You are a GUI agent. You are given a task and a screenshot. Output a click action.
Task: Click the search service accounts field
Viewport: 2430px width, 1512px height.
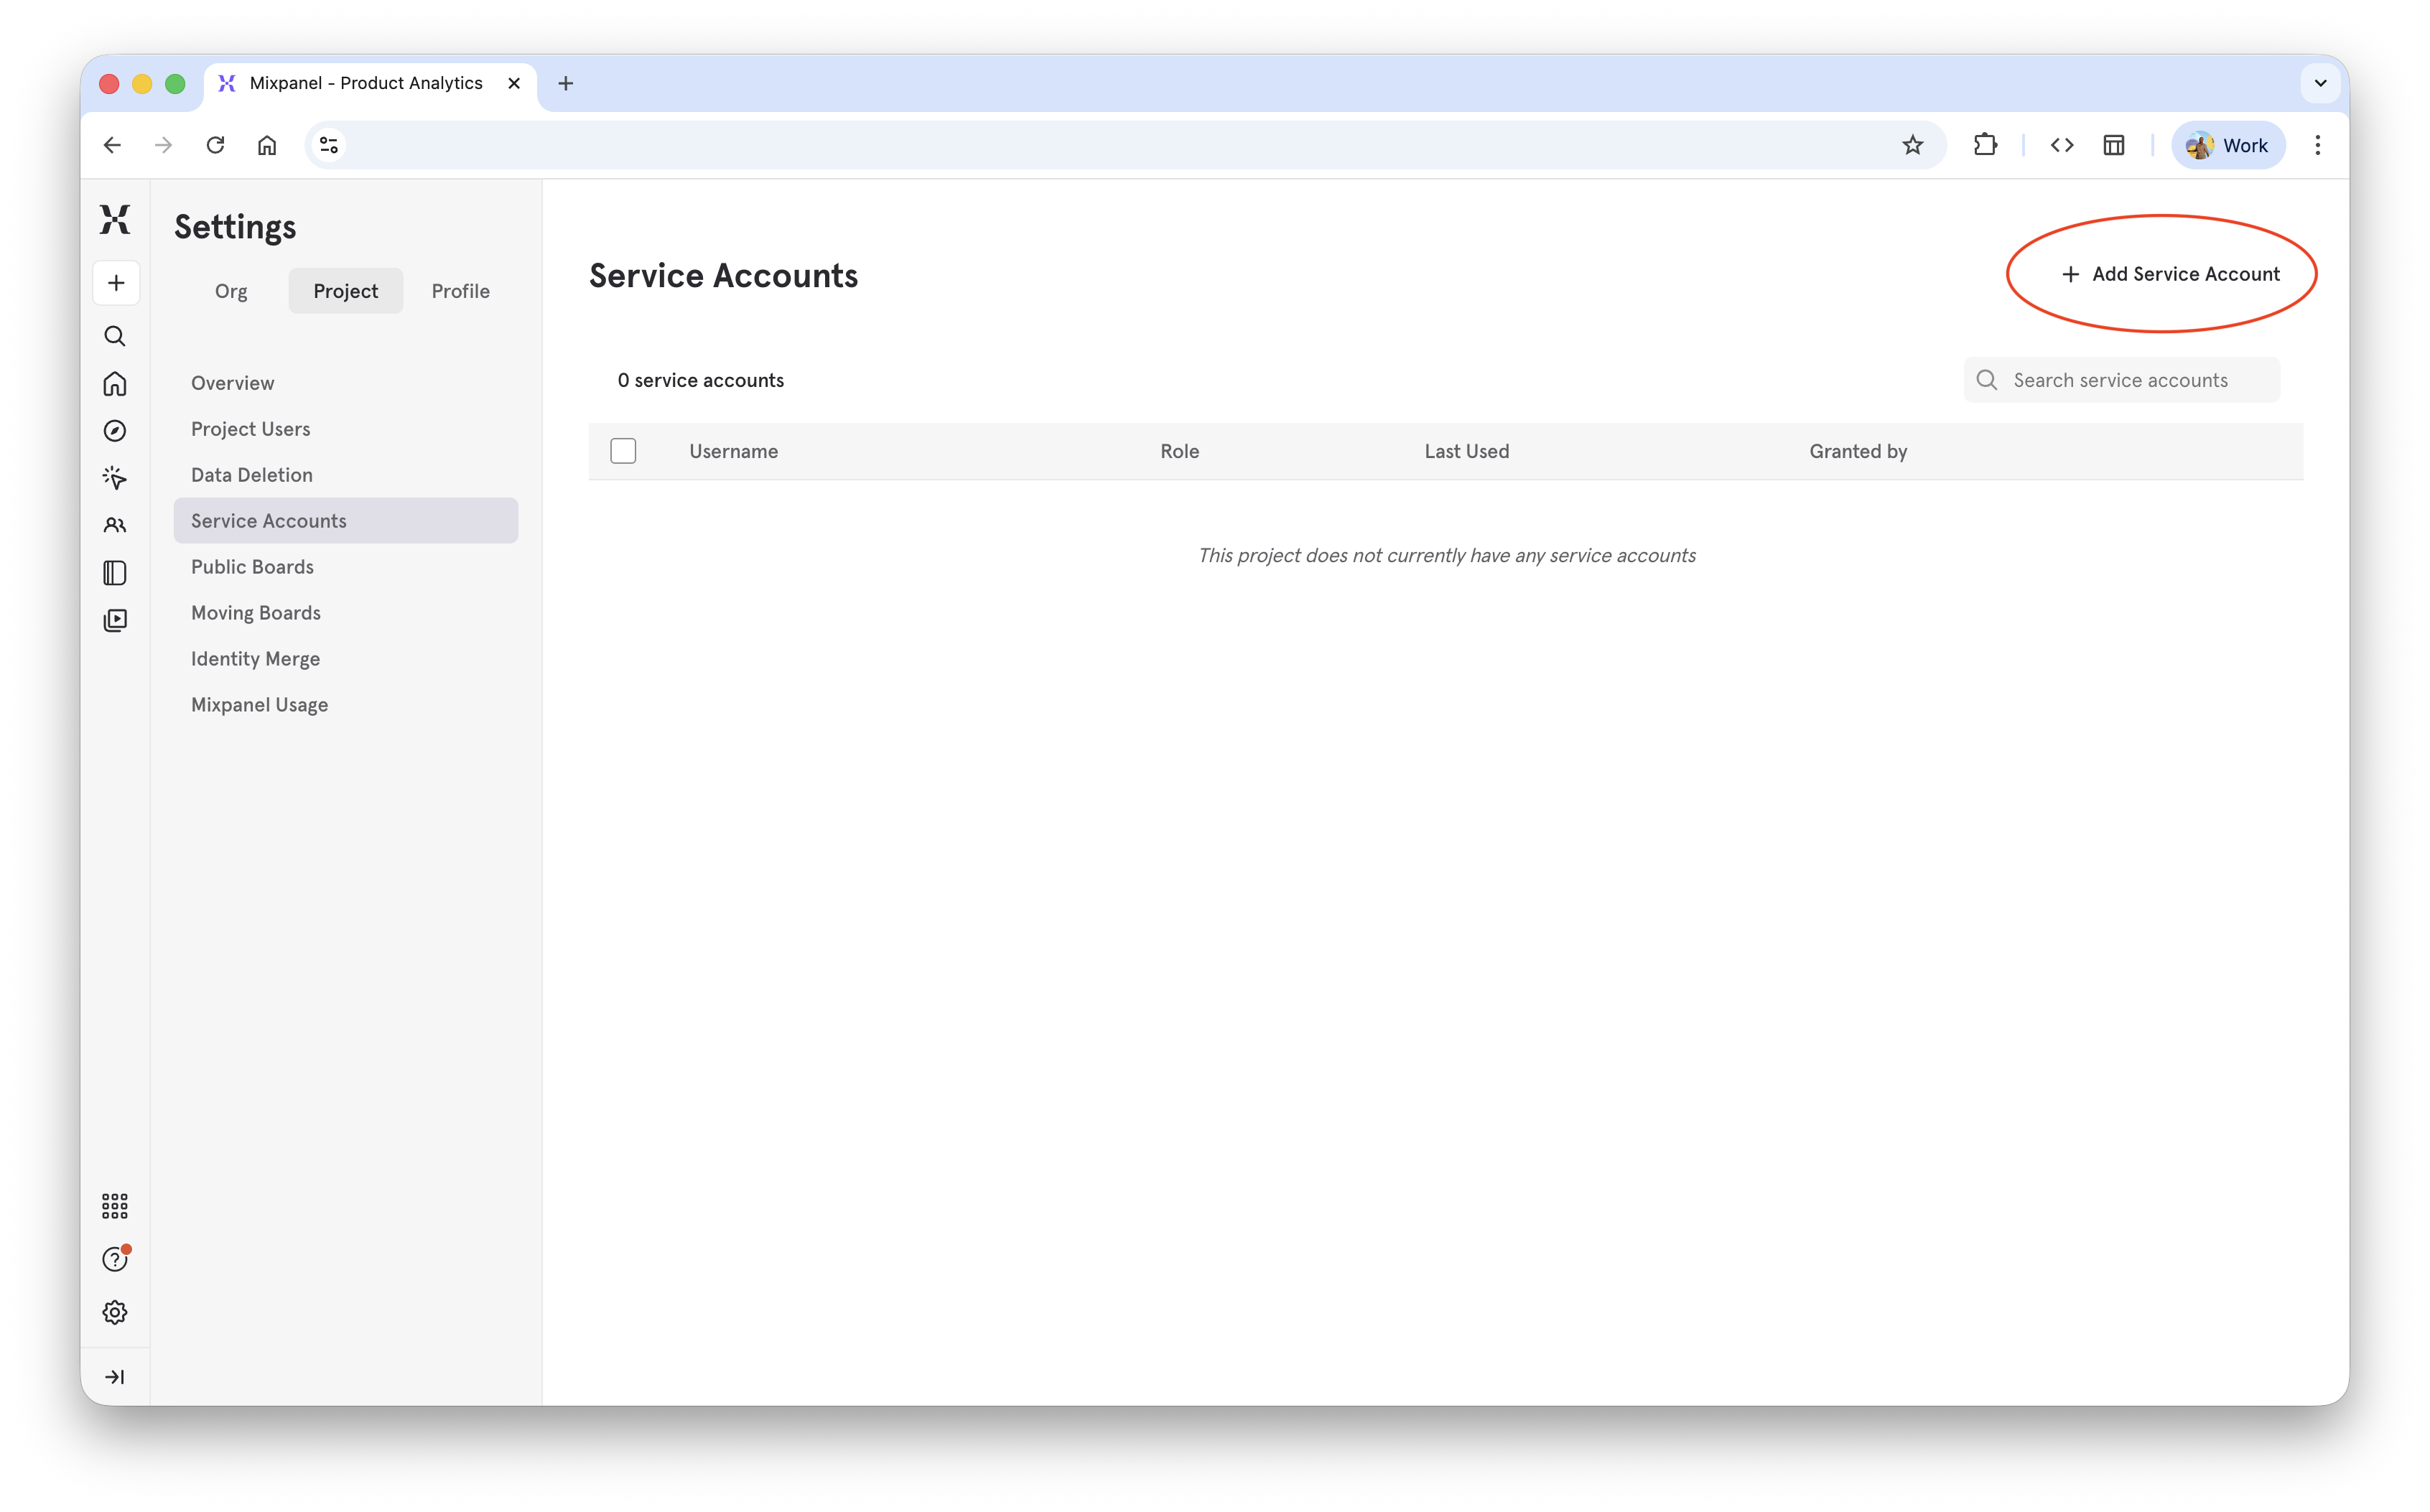click(2121, 379)
